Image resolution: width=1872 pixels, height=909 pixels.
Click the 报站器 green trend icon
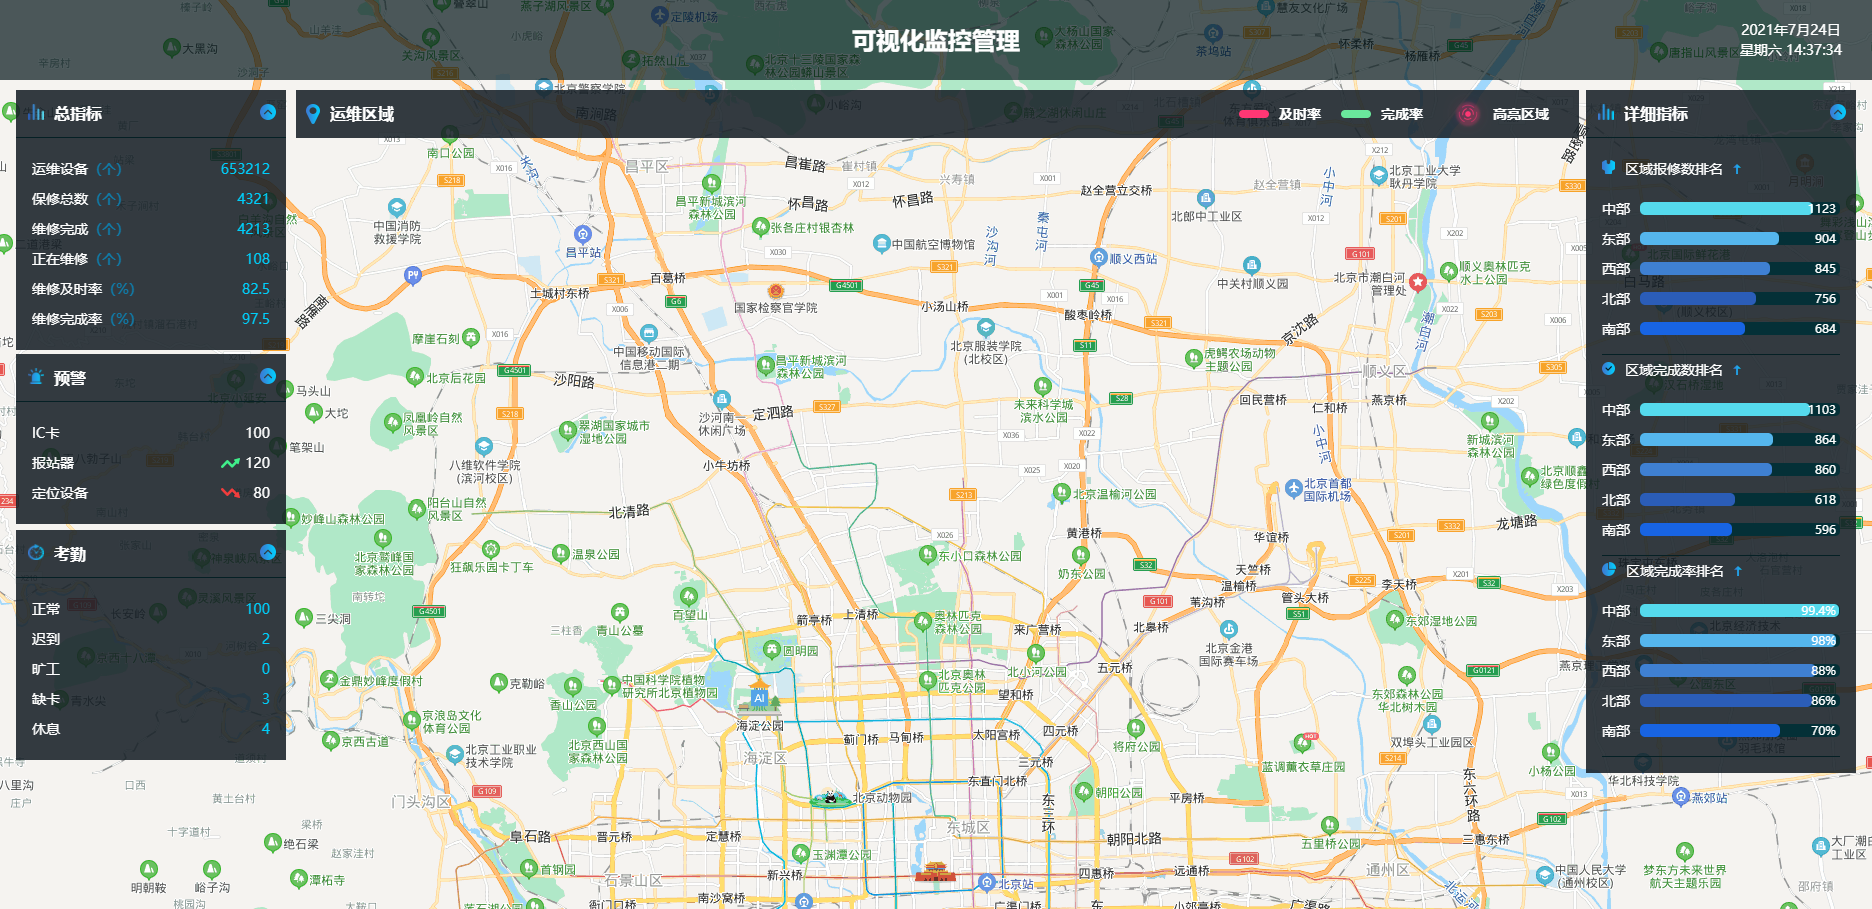pyautogui.click(x=230, y=463)
